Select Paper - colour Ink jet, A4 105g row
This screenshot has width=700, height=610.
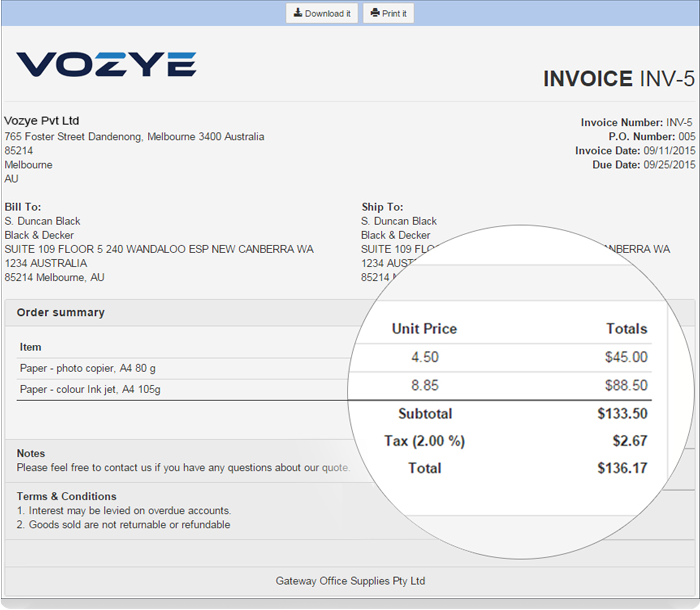click(x=90, y=389)
